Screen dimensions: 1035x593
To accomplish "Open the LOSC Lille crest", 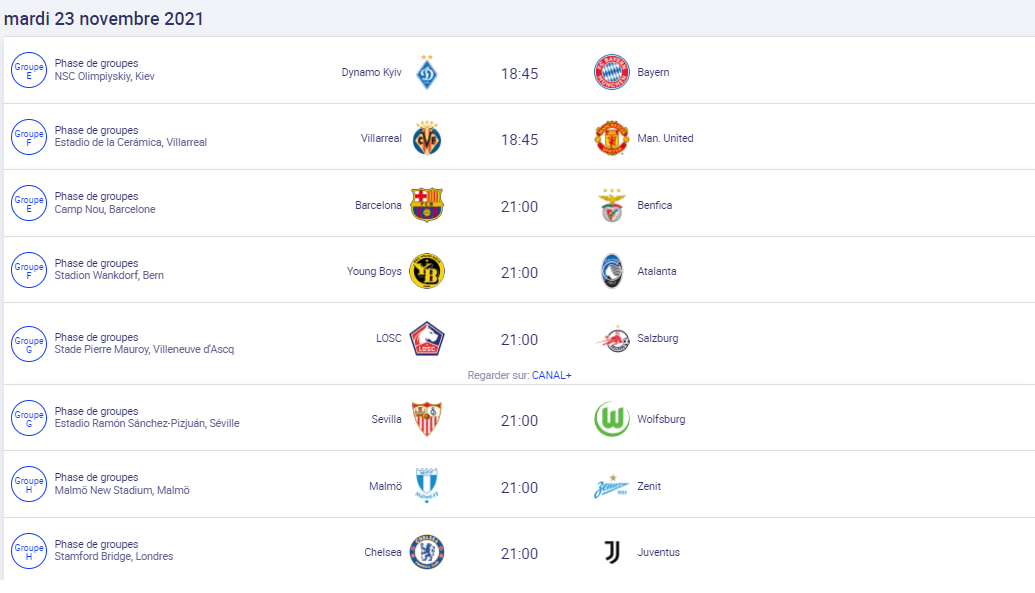I will pos(427,339).
